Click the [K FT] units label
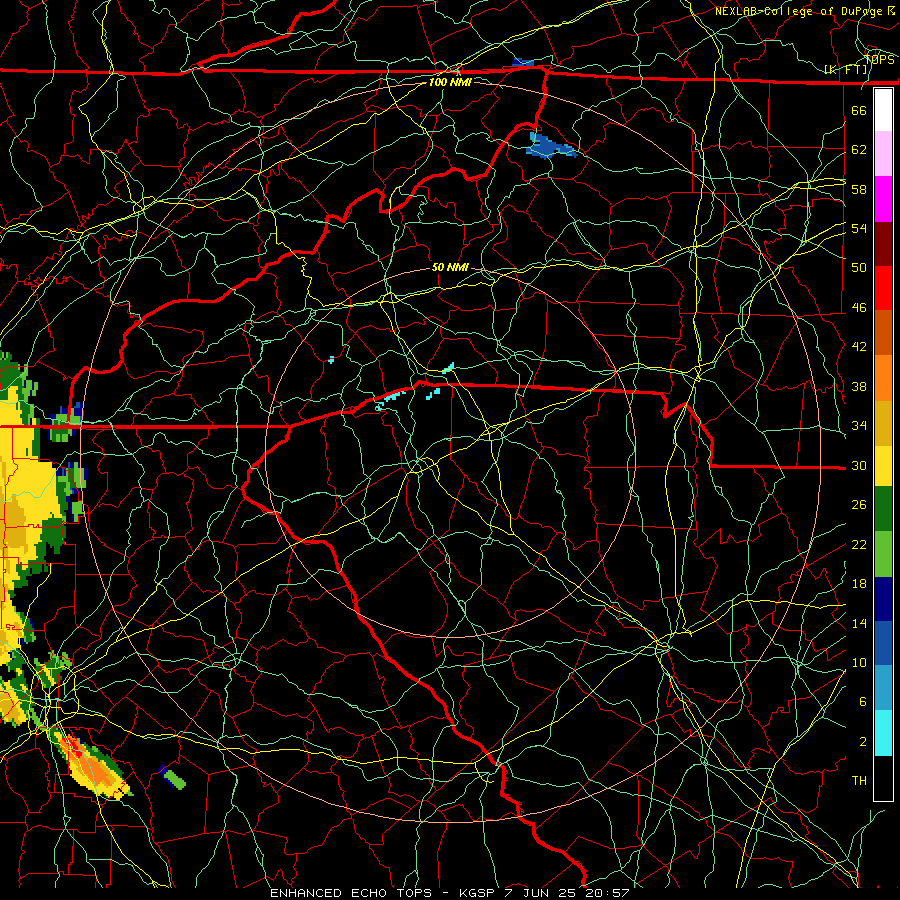The height and width of the screenshot is (900, 900). (846, 69)
